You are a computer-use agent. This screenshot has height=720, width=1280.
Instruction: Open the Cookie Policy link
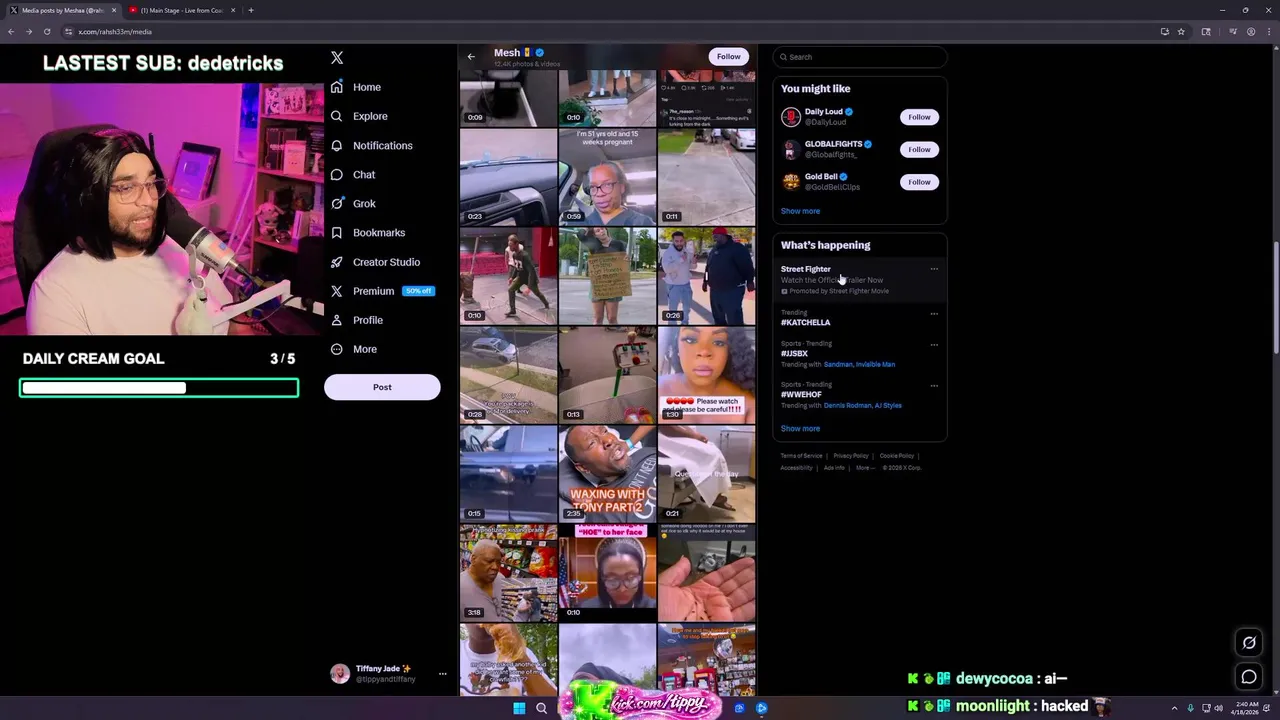click(897, 456)
